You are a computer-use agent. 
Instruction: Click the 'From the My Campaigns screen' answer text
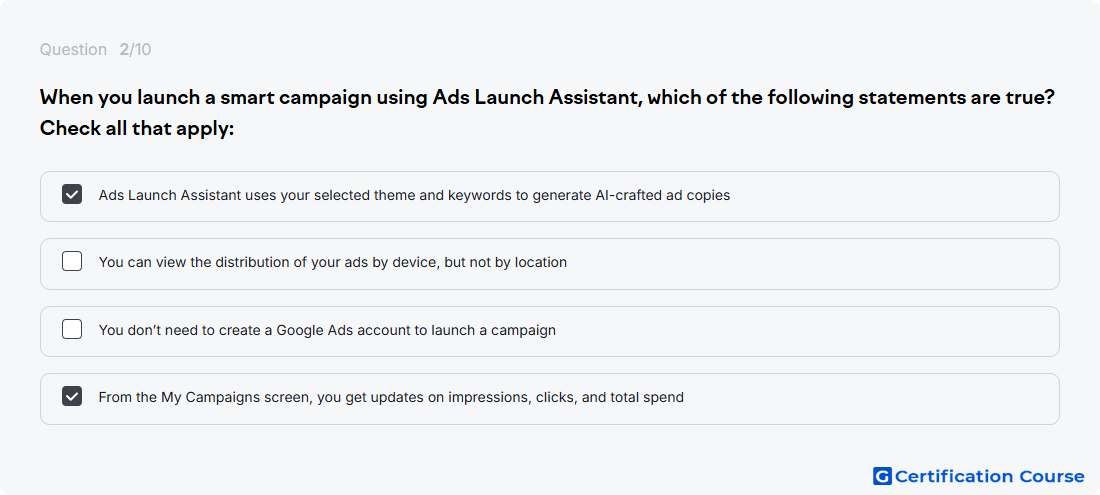pyautogui.click(x=391, y=398)
